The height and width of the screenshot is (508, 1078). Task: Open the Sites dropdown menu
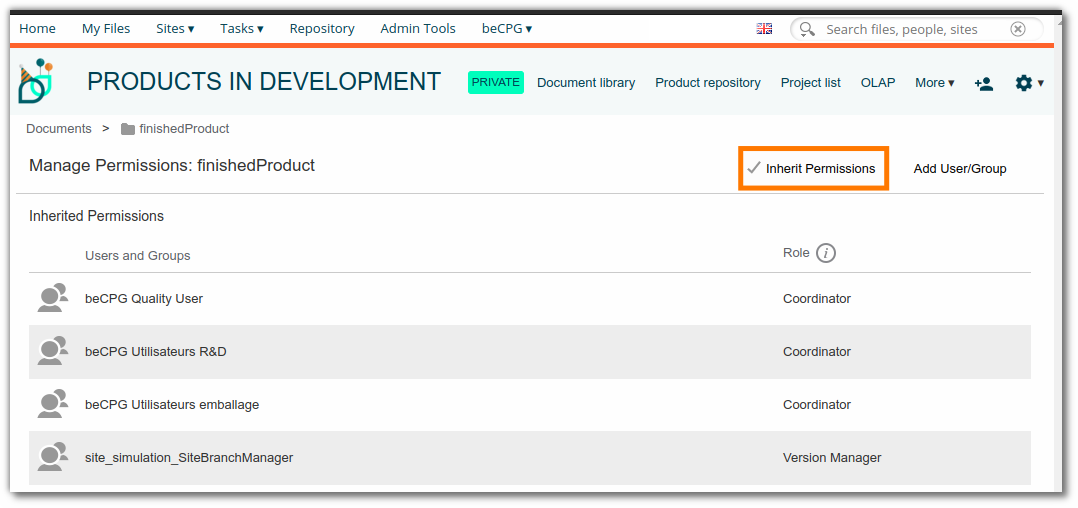click(175, 29)
